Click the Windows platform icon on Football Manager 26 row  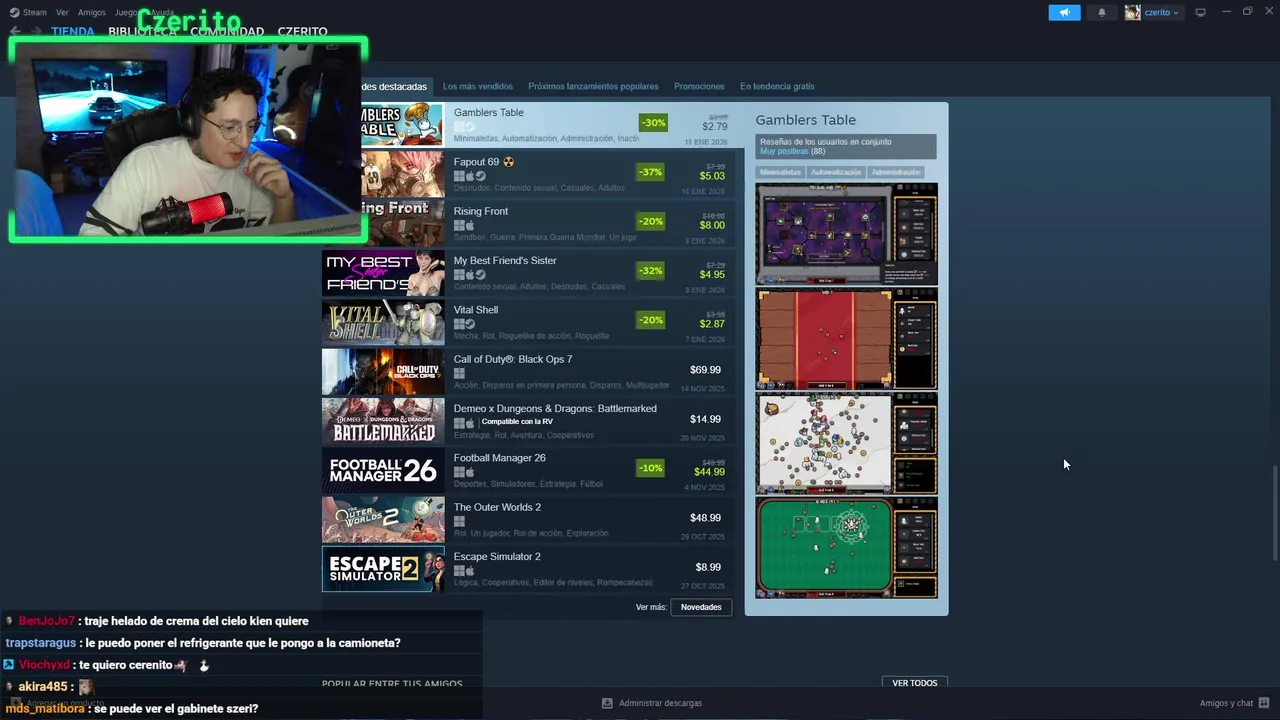tap(459, 472)
